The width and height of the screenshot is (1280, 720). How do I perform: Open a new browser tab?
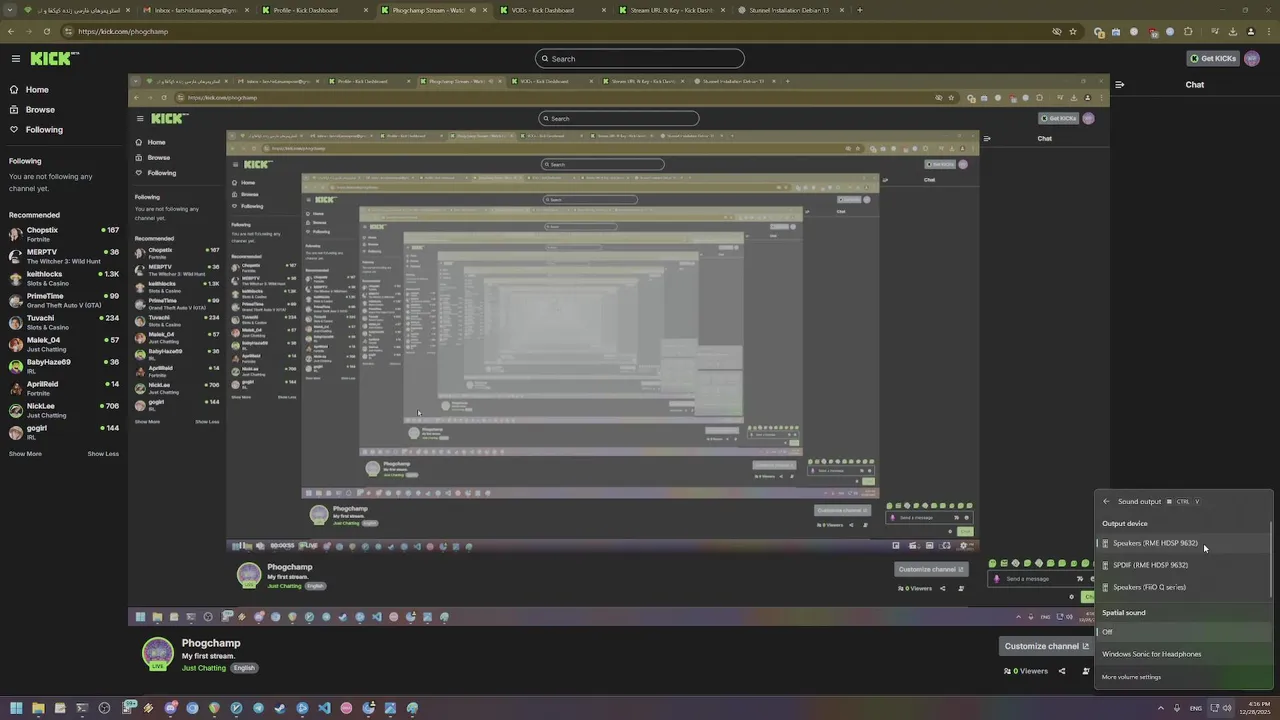coord(859,10)
